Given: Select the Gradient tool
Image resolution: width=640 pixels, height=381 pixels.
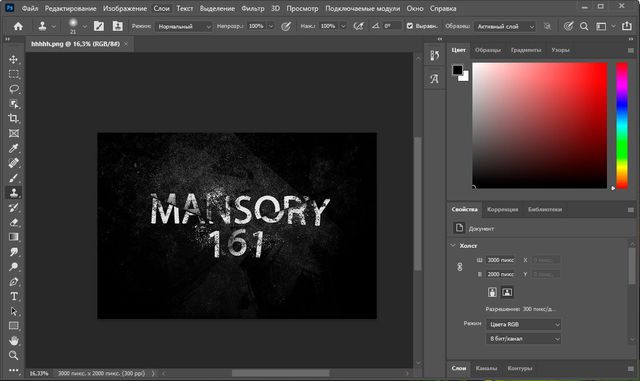Looking at the screenshot, I should [13, 237].
